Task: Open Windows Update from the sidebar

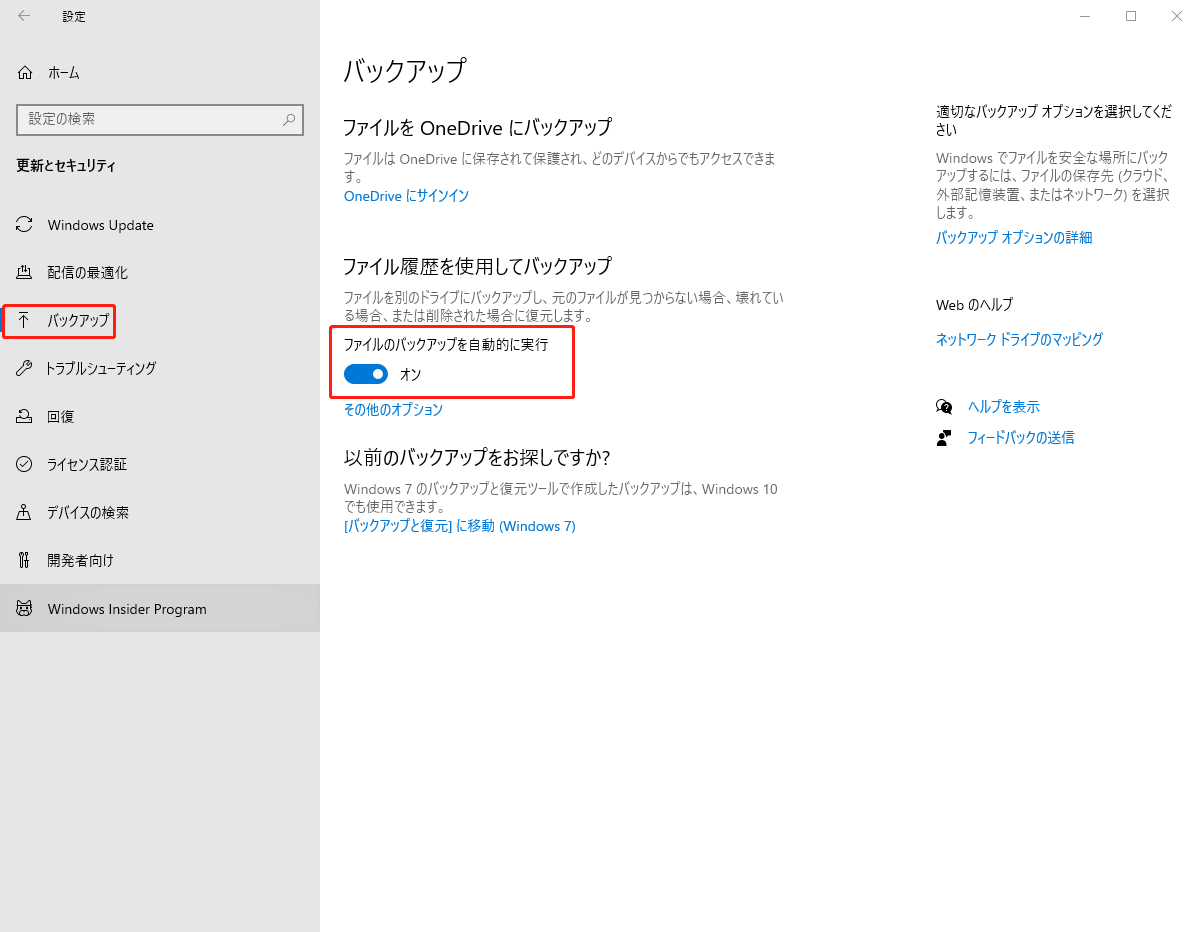Action: pyautogui.click(x=100, y=225)
